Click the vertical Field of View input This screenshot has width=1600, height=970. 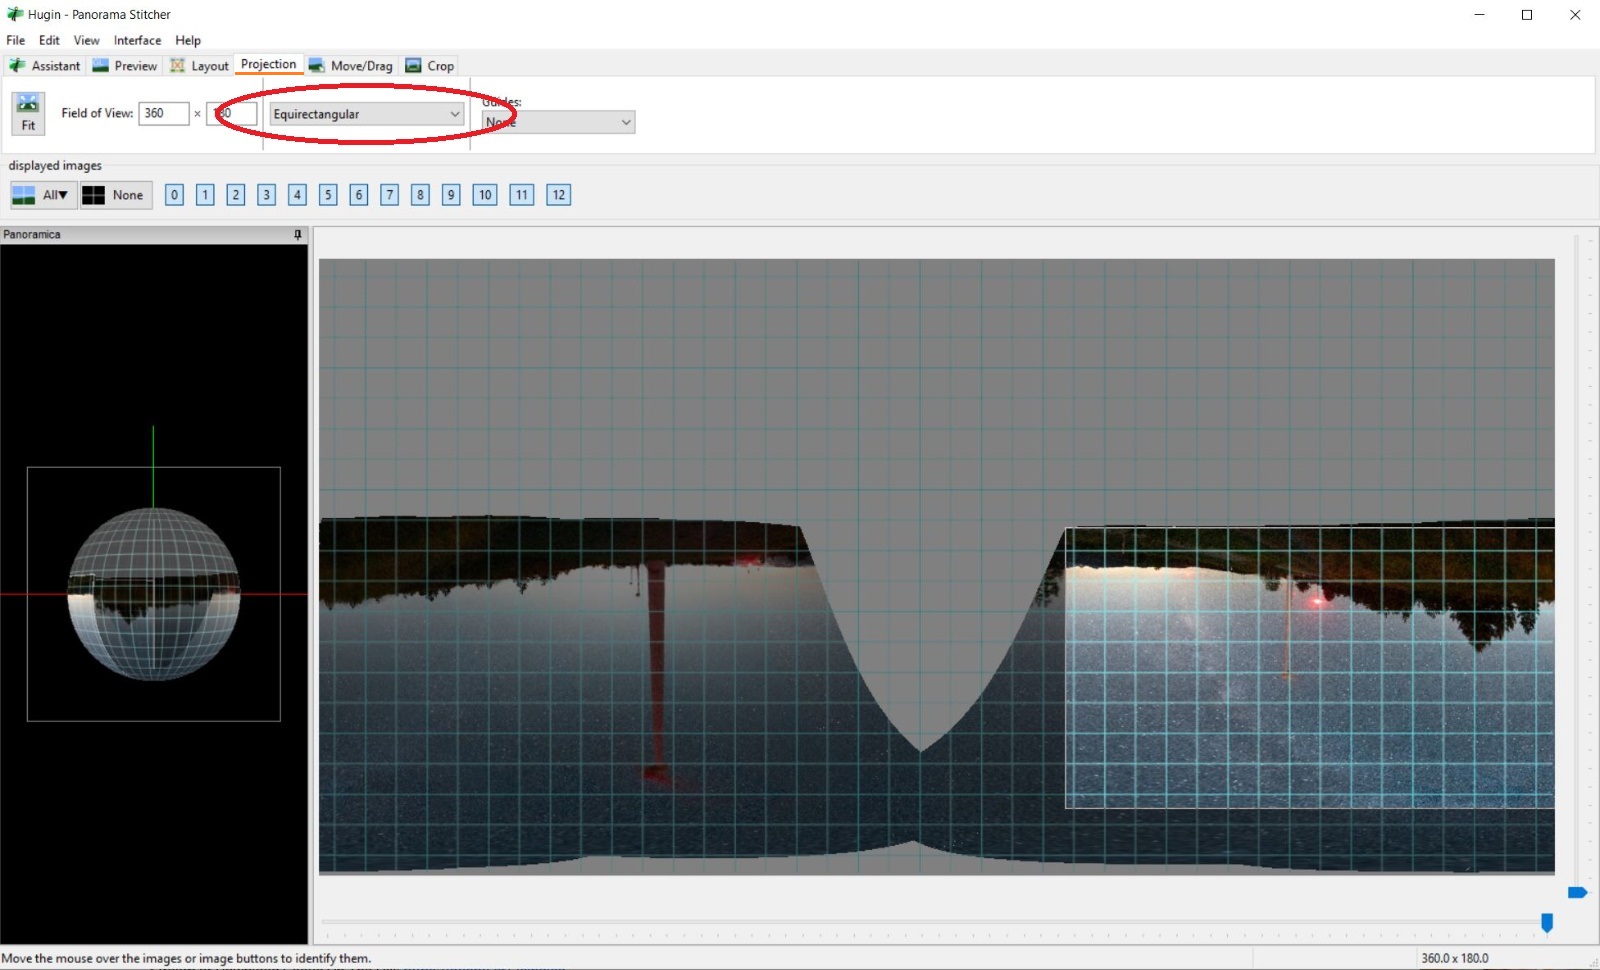click(x=232, y=113)
